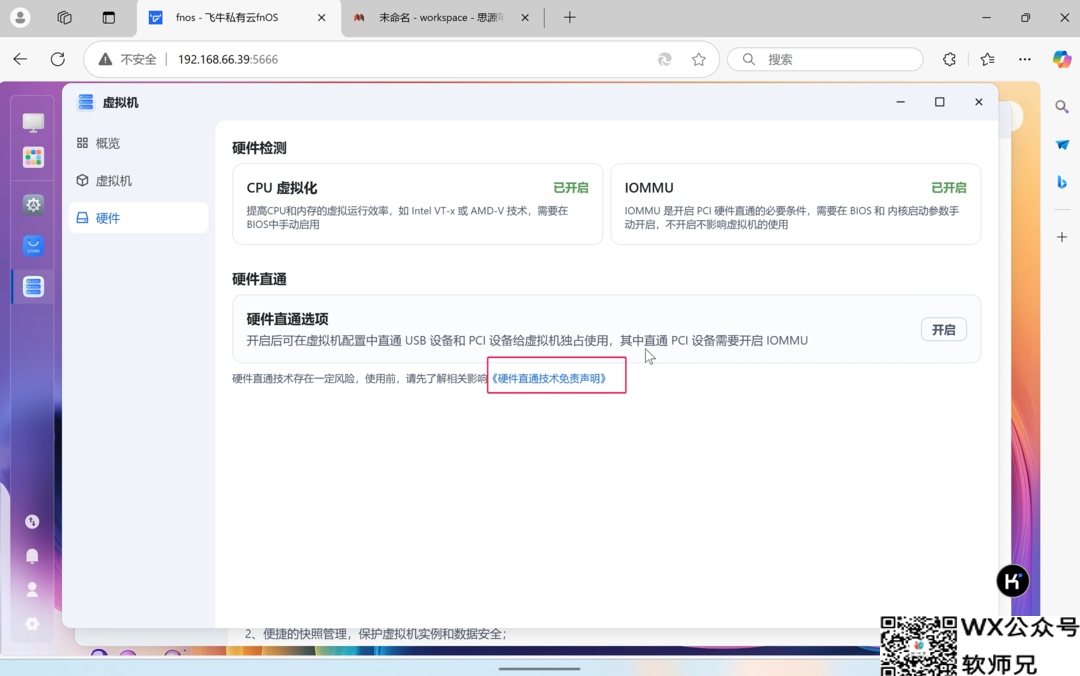This screenshot has width=1080, height=676.
Task: Close the 虚拟机 app window
Action: [x=979, y=102]
